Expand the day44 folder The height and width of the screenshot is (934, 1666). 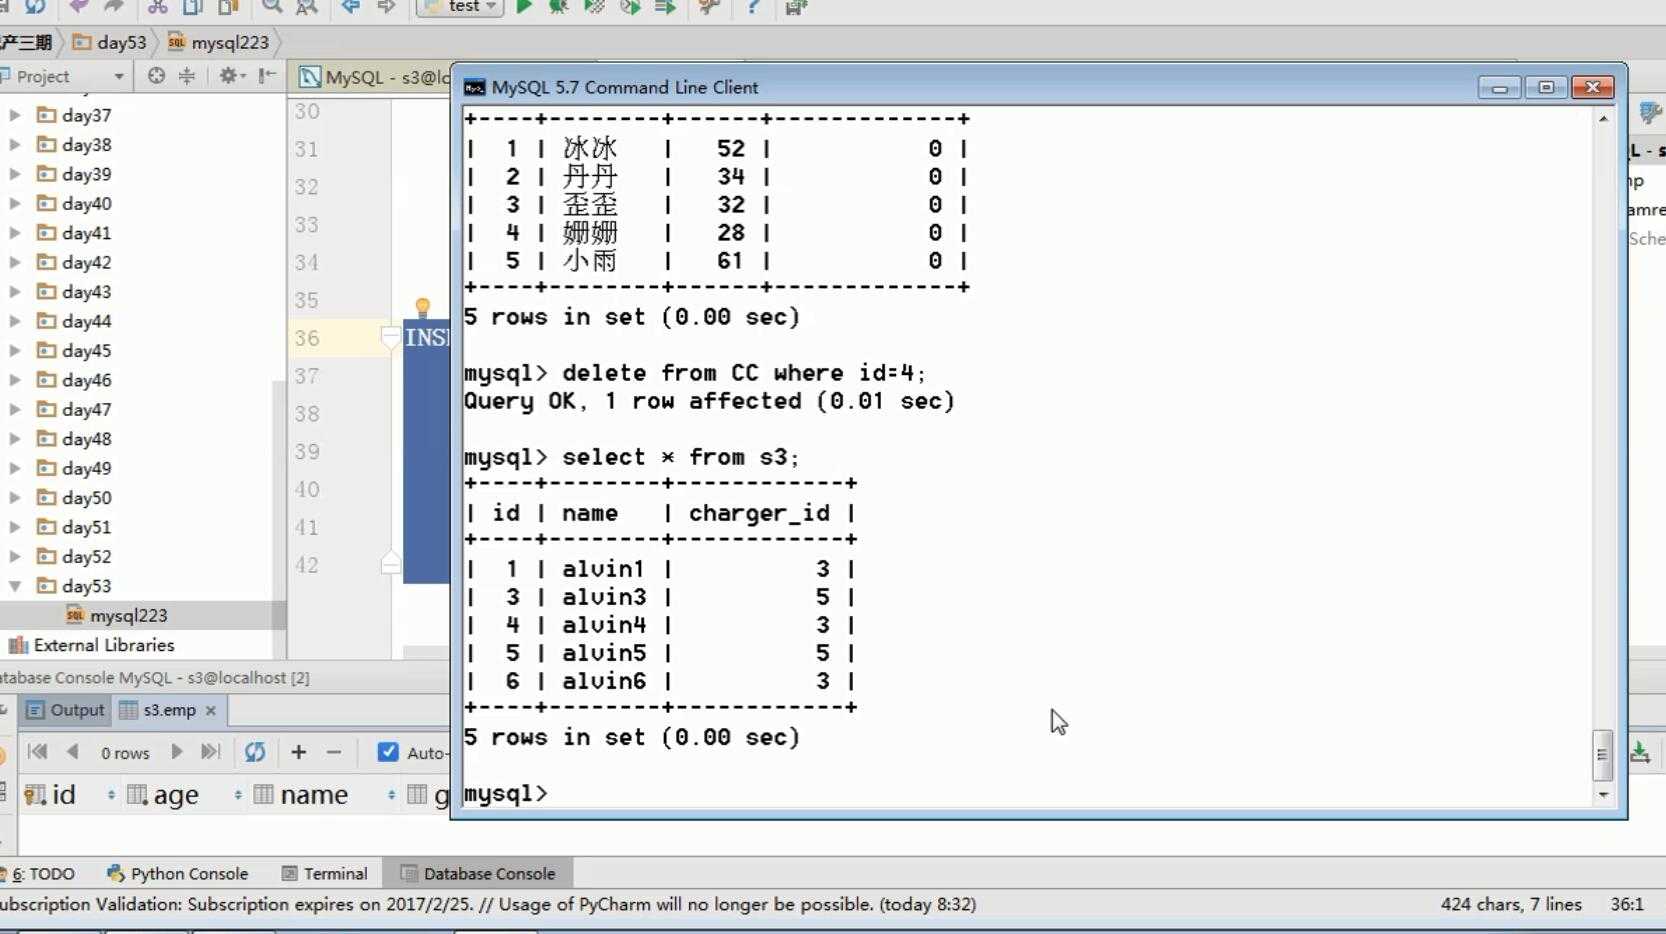15,321
